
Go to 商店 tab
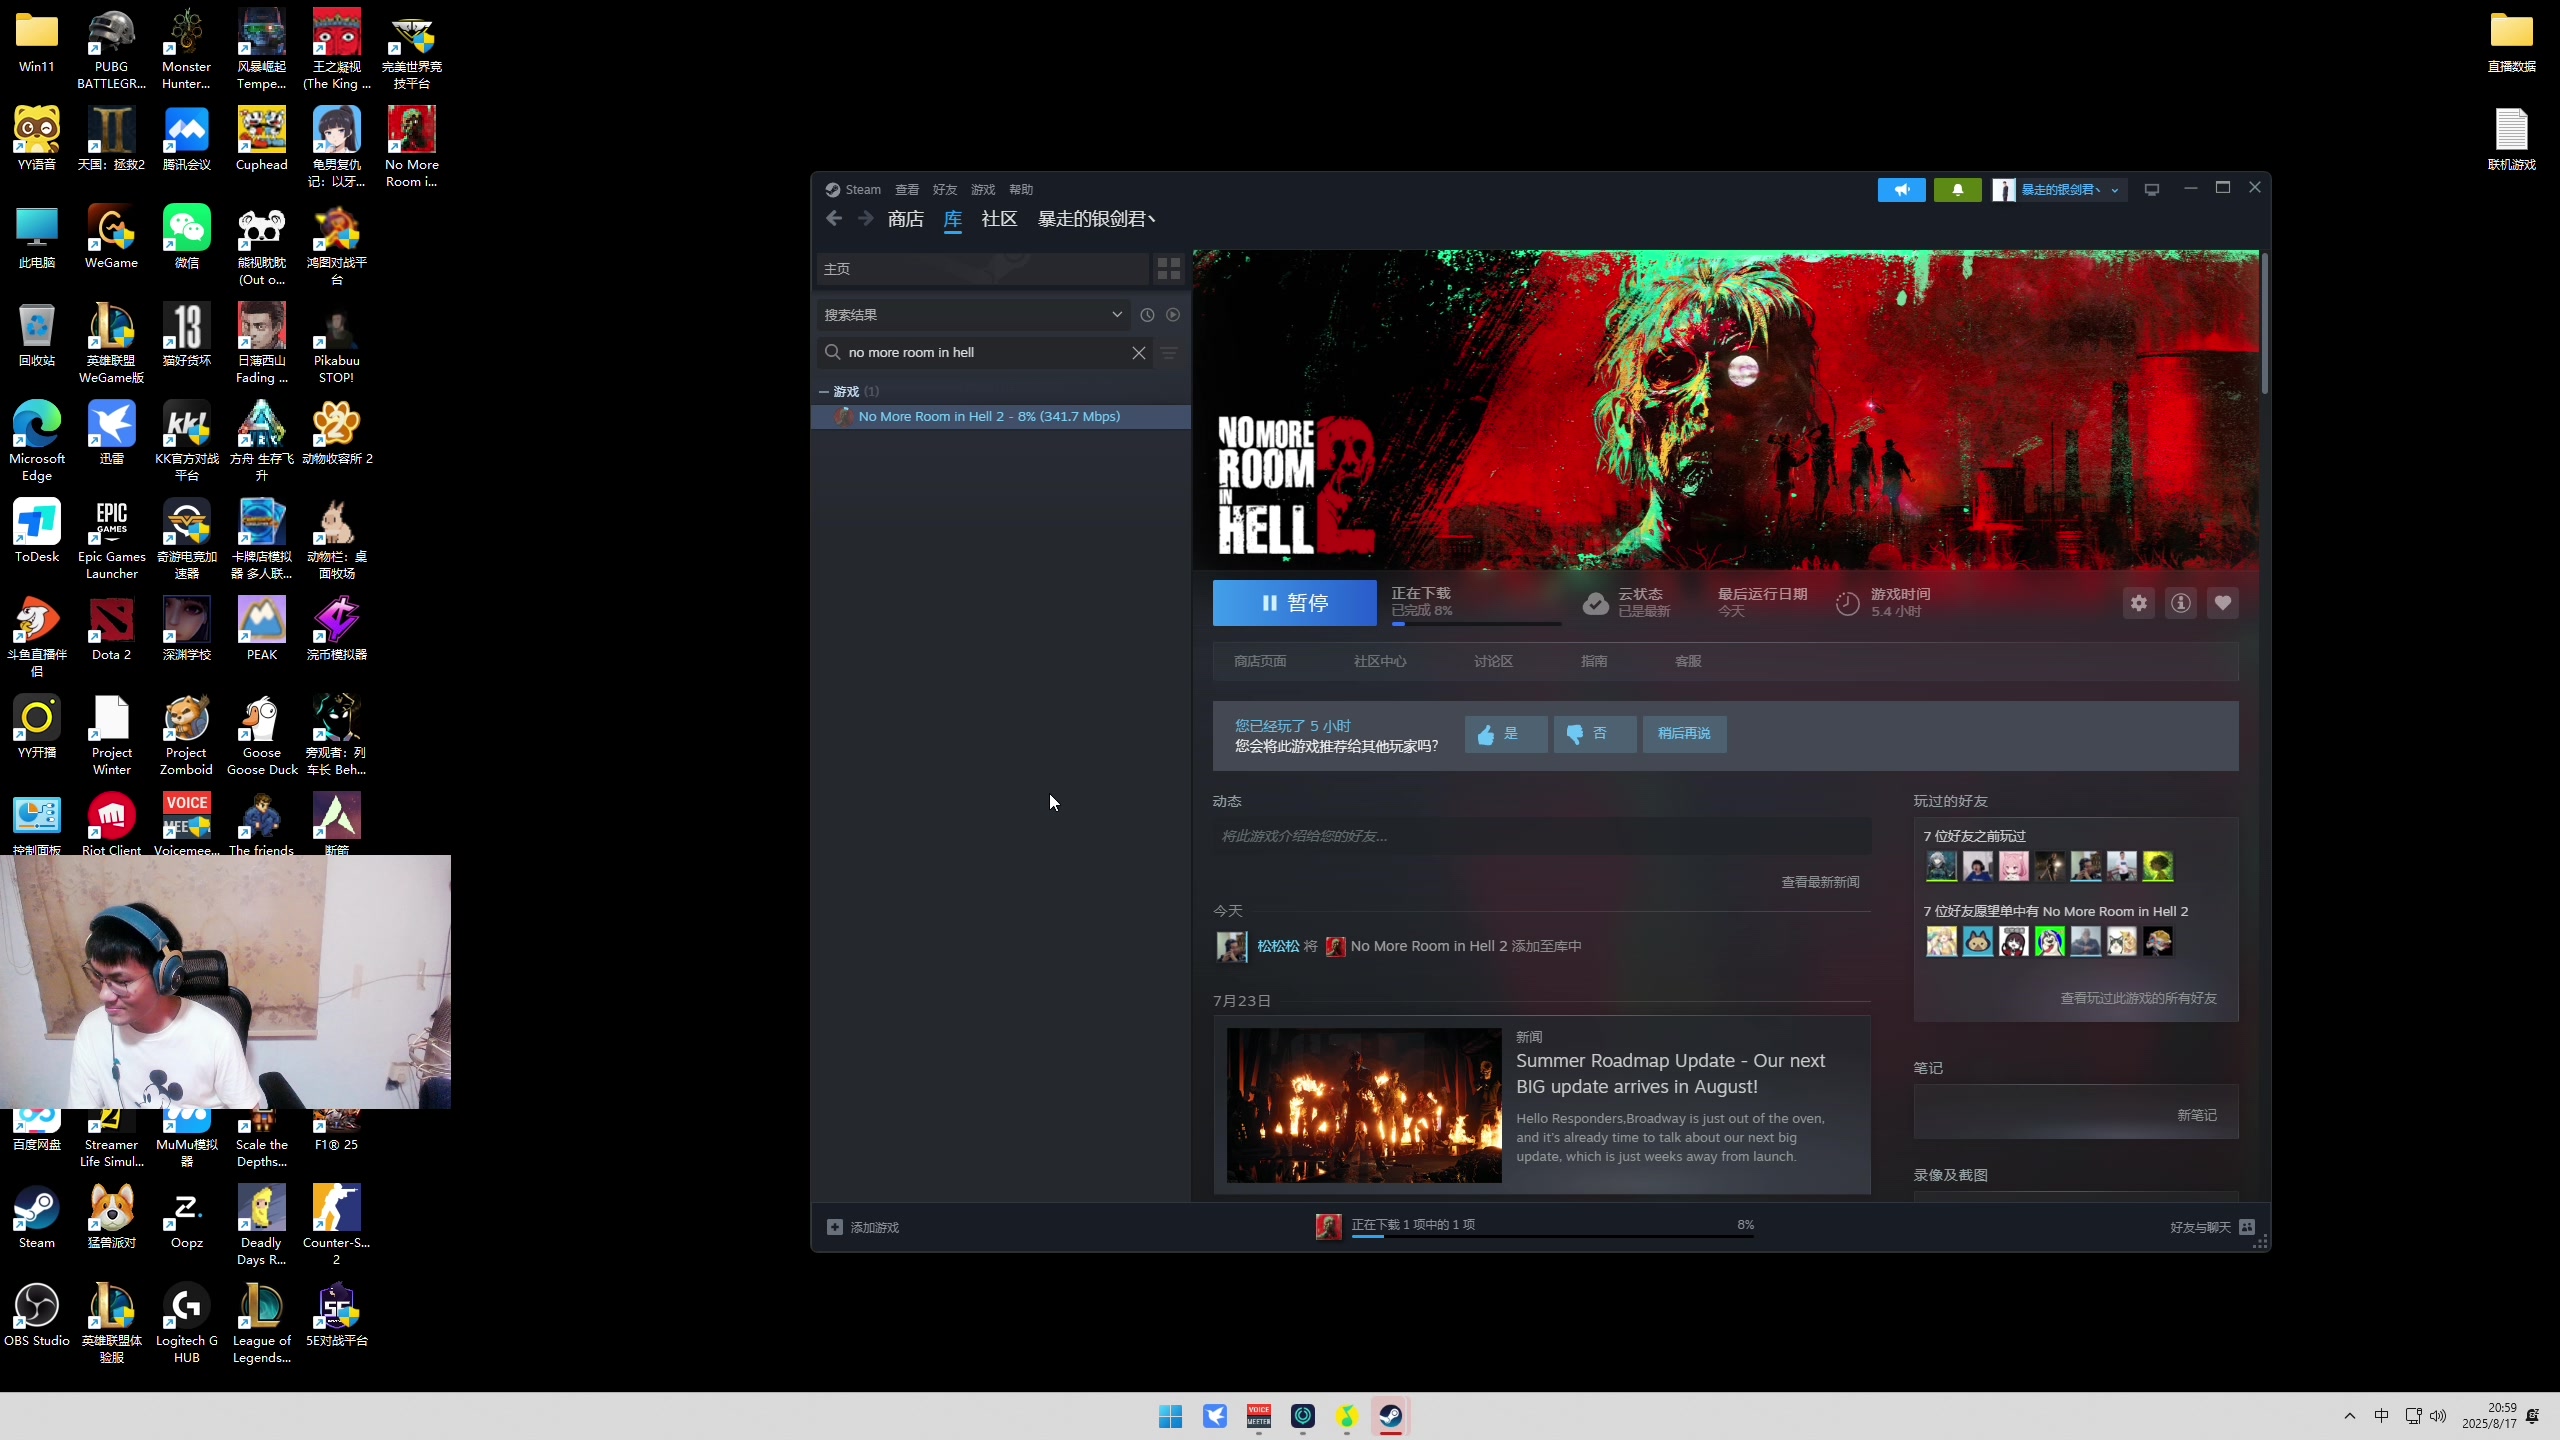(905, 219)
